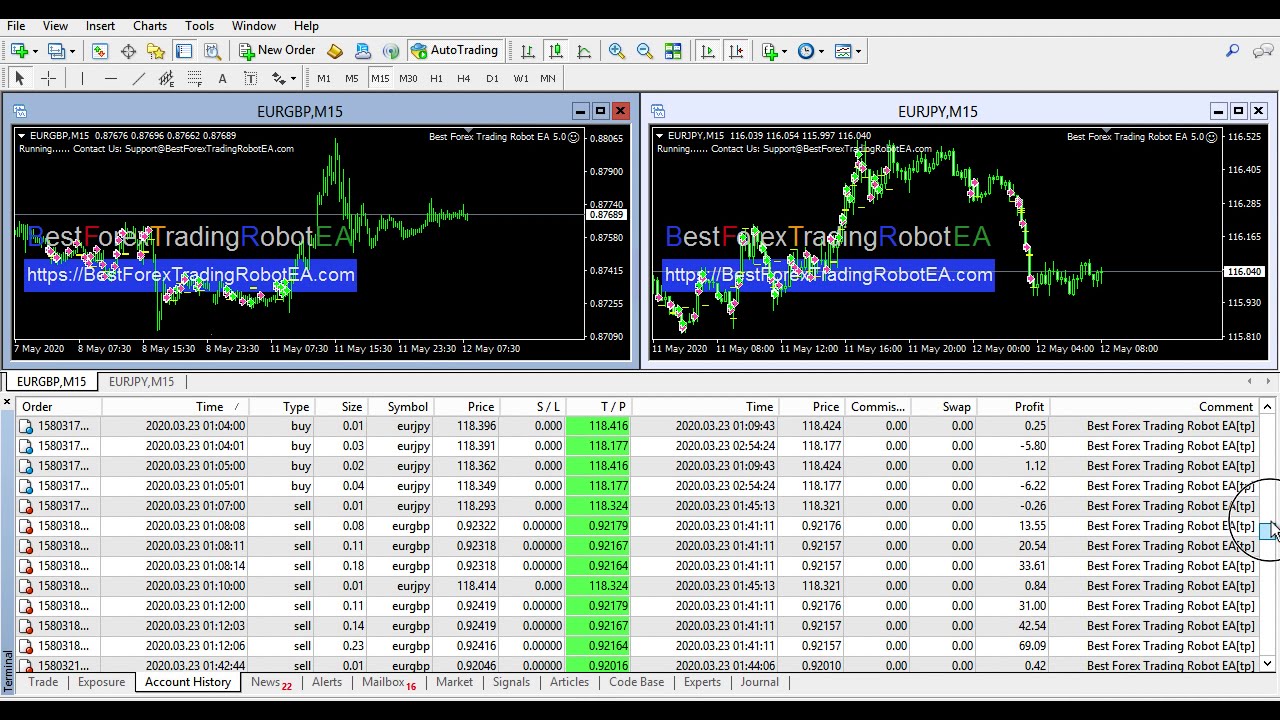
Task: Draw a Horizontal Line
Action: pos(110,78)
